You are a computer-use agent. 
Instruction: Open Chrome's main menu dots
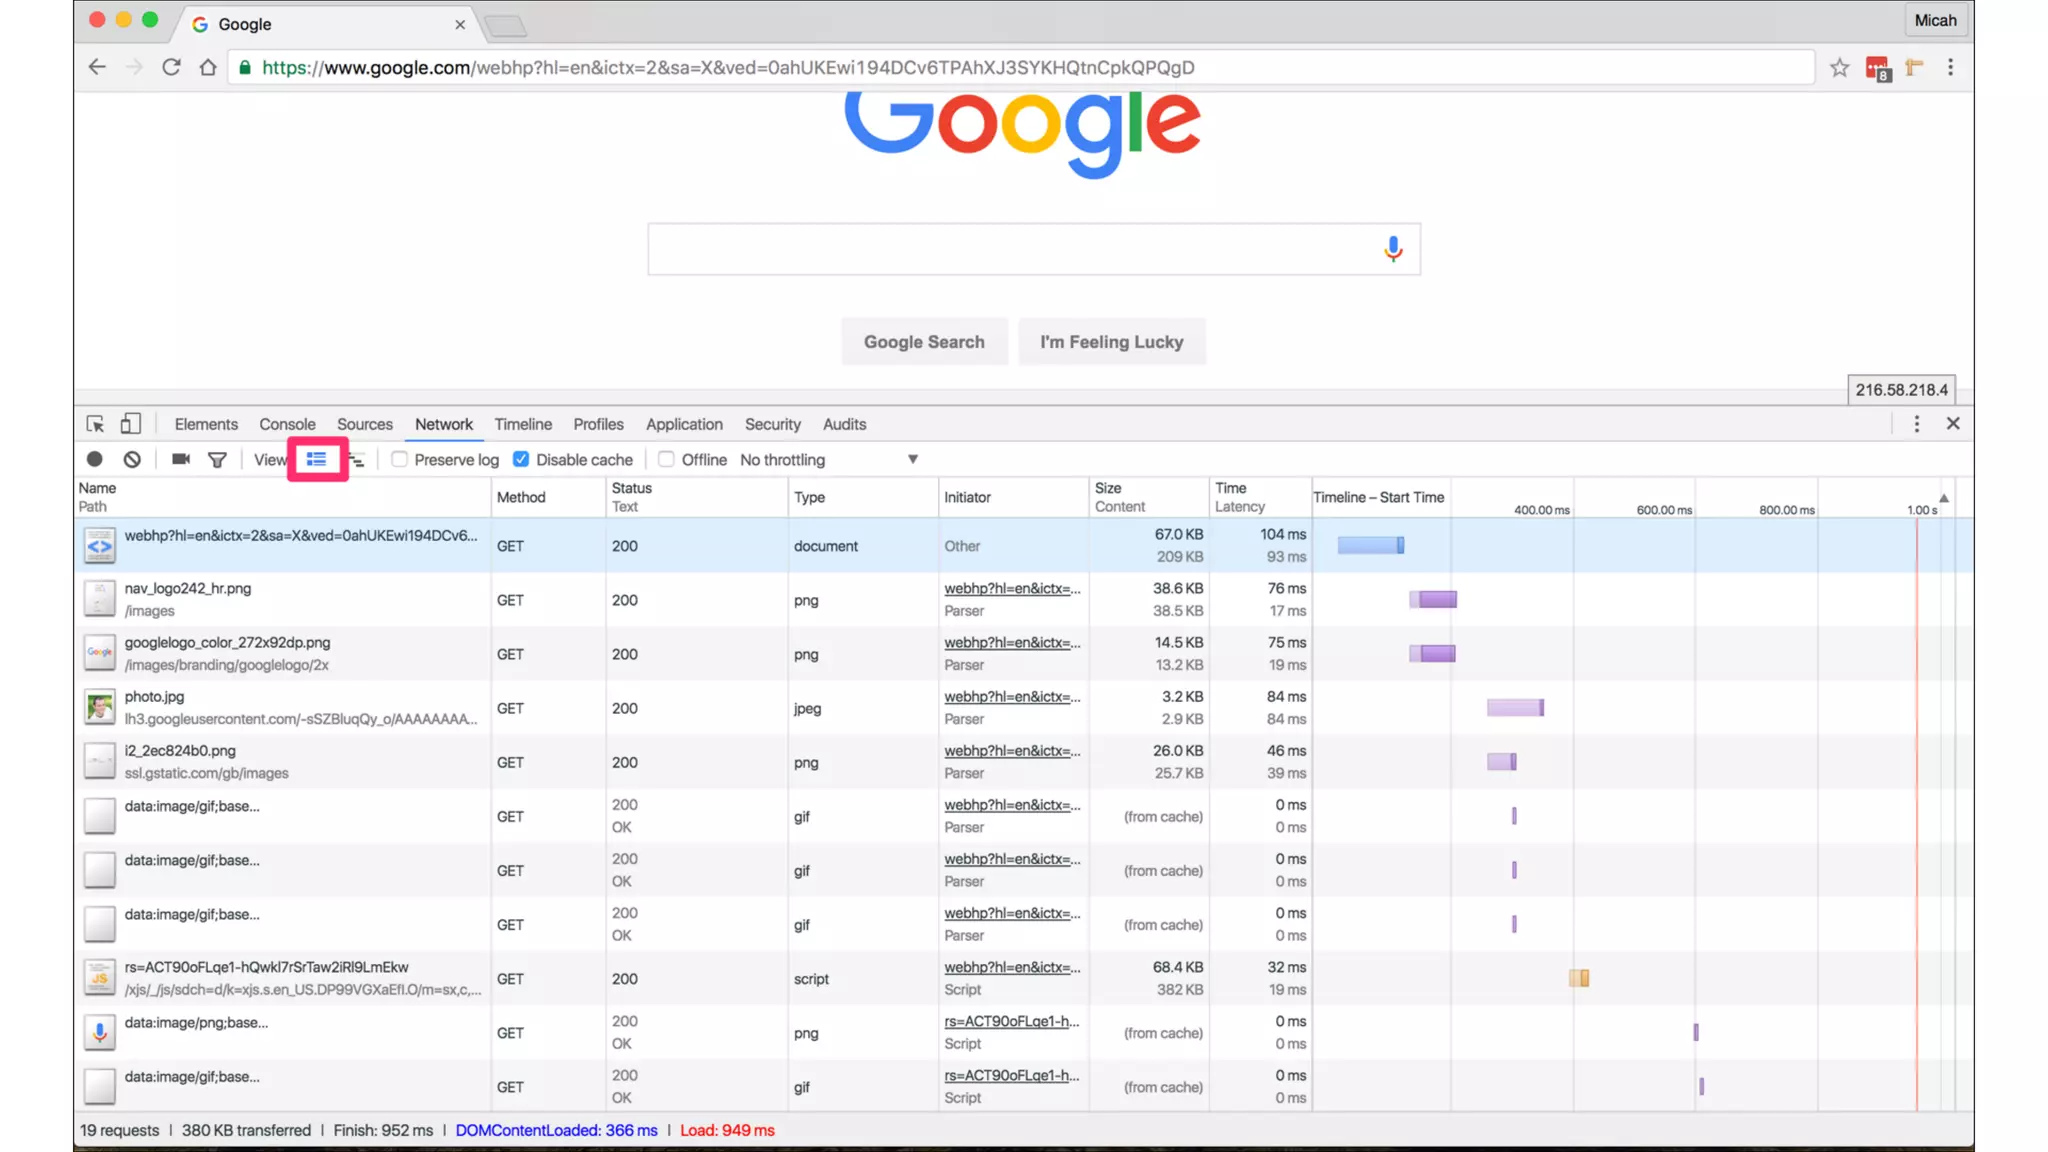[x=1950, y=68]
